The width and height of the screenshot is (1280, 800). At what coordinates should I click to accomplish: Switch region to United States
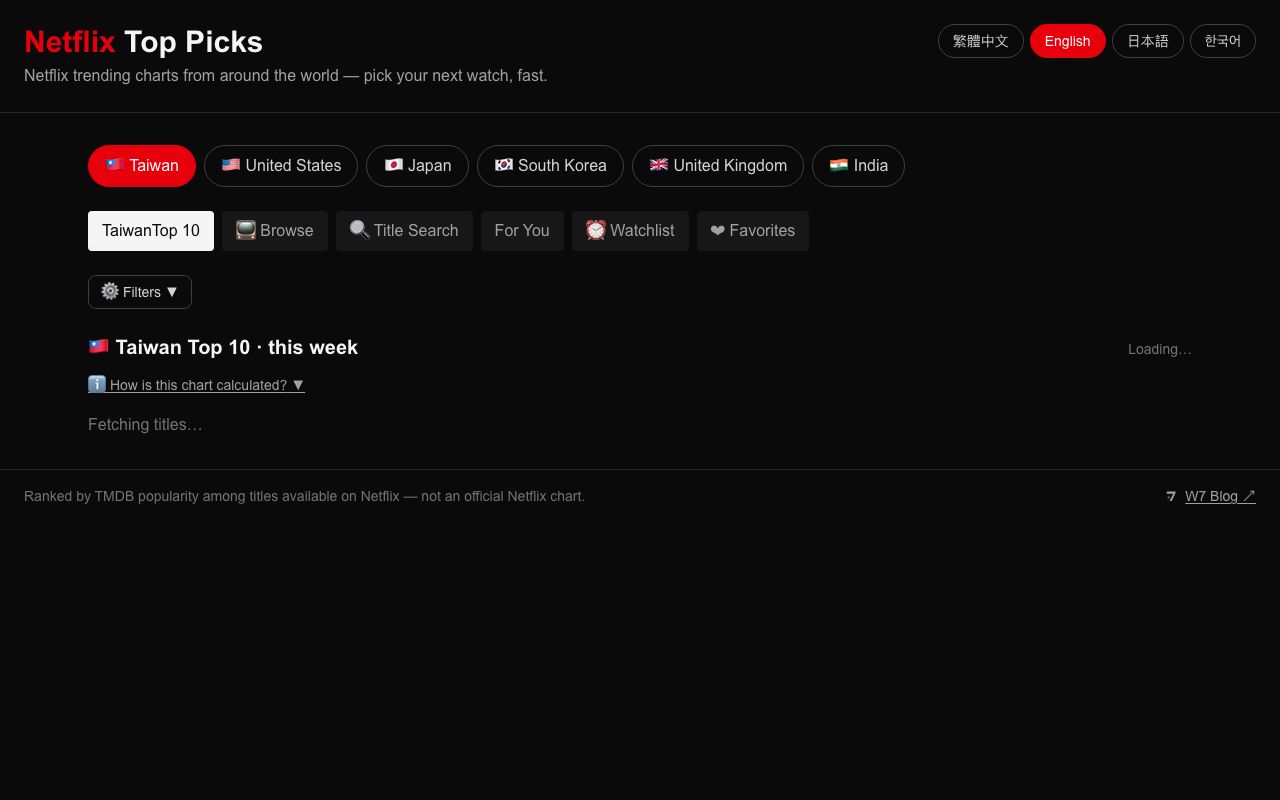click(x=281, y=166)
